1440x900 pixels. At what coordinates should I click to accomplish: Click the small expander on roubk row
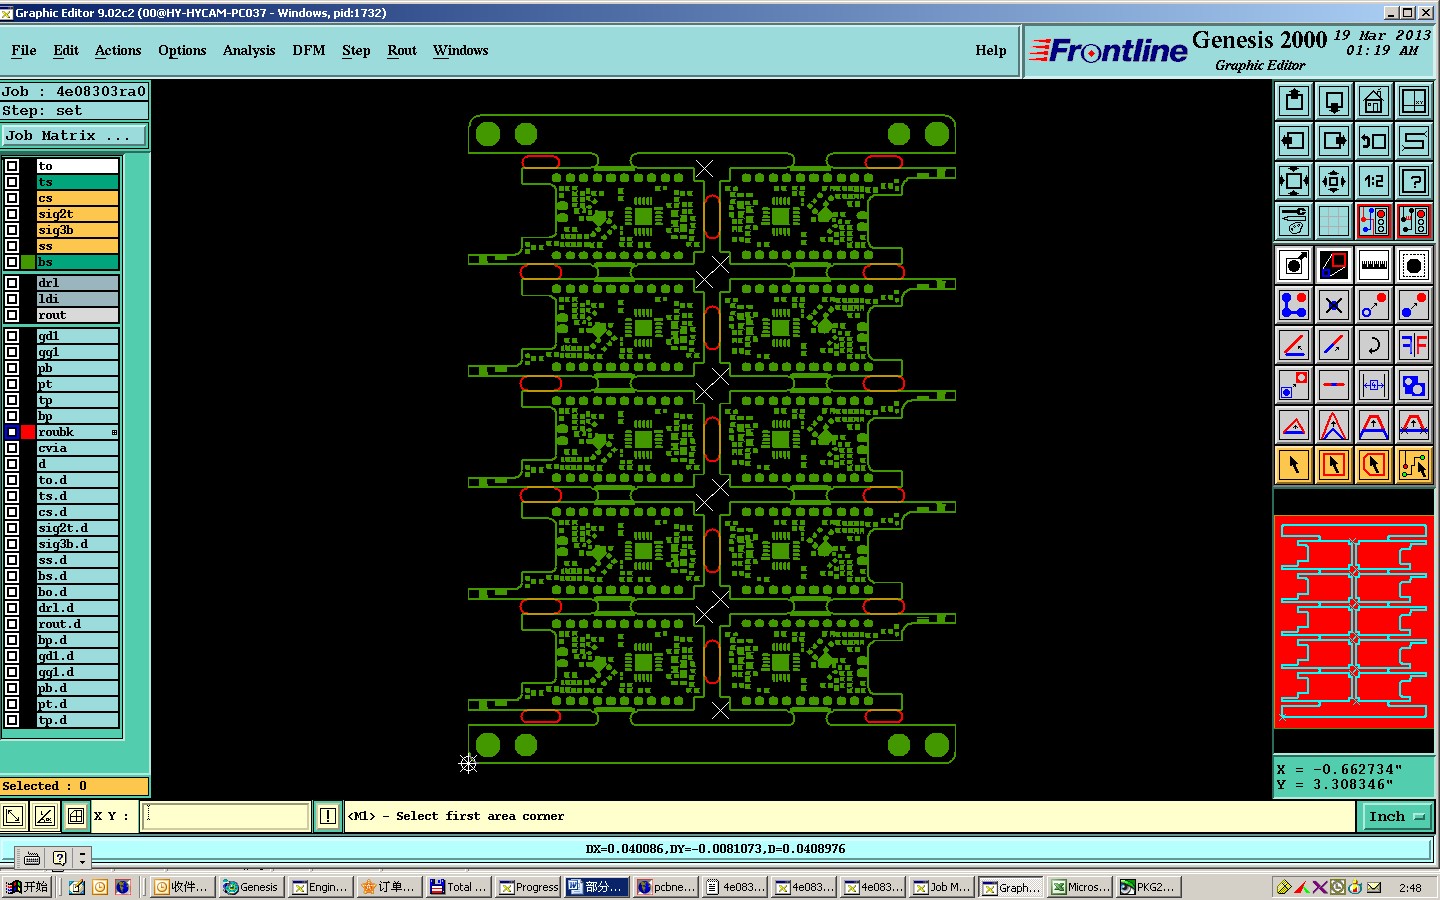click(114, 432)
